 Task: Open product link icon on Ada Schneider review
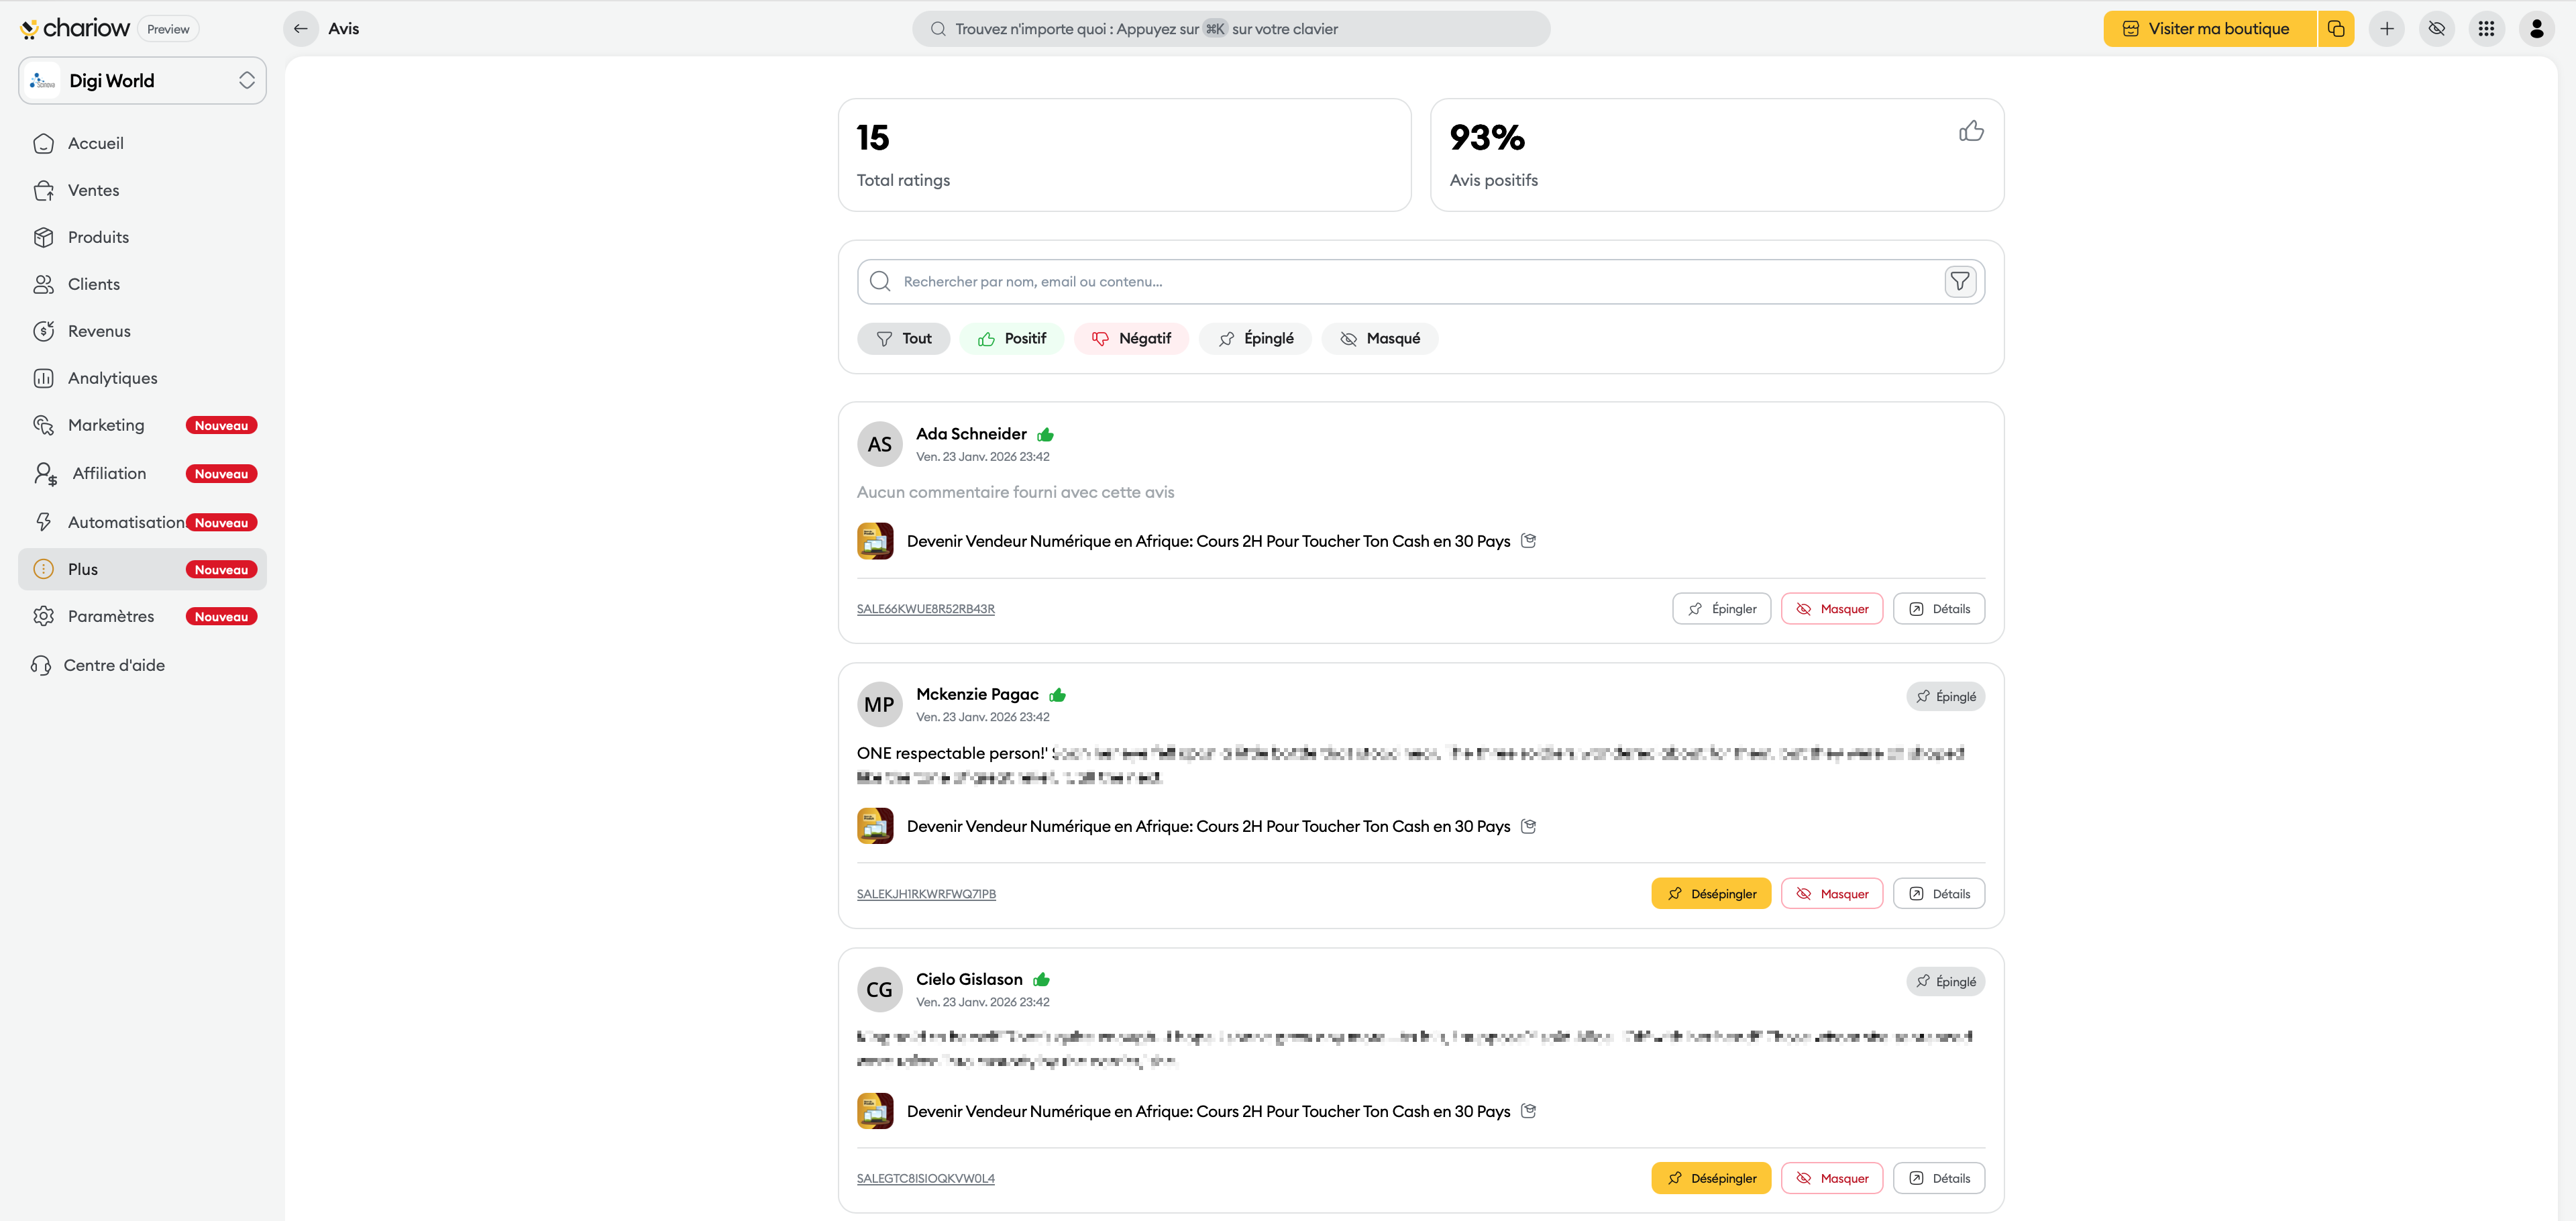tap(1528, 541)
